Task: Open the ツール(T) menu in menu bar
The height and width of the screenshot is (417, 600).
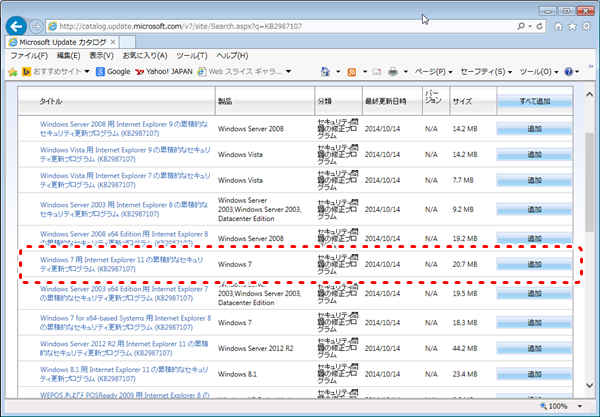Action: pos(192,56)
